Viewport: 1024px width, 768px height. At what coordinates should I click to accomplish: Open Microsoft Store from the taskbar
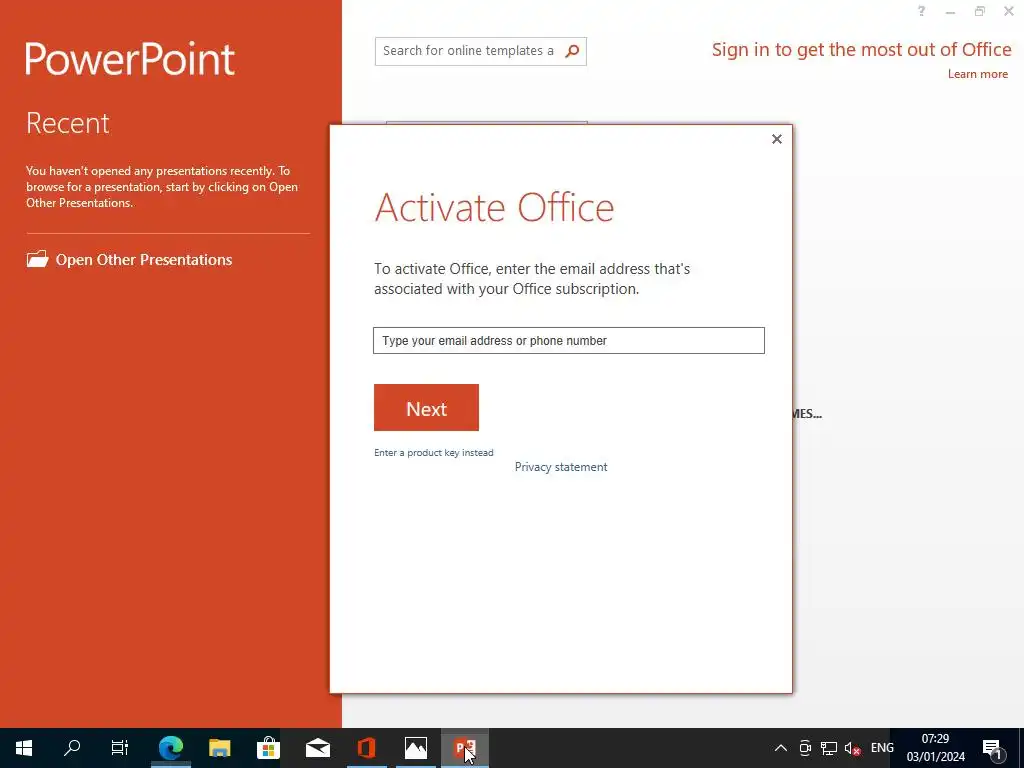click(x=268, y=748)
